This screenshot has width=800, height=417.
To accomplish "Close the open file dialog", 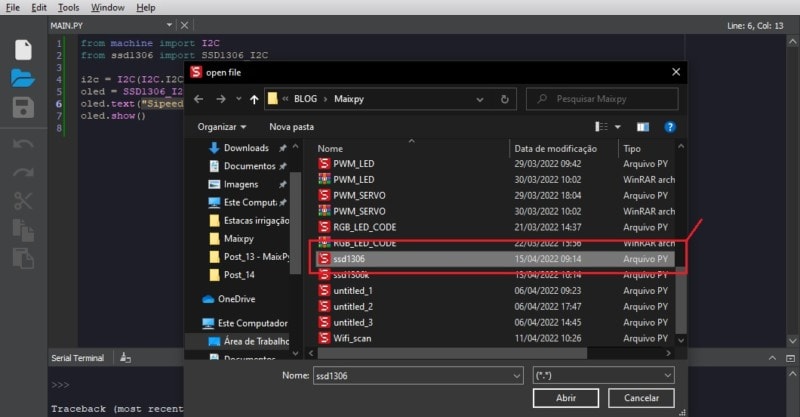I will [x=676, y=72].
